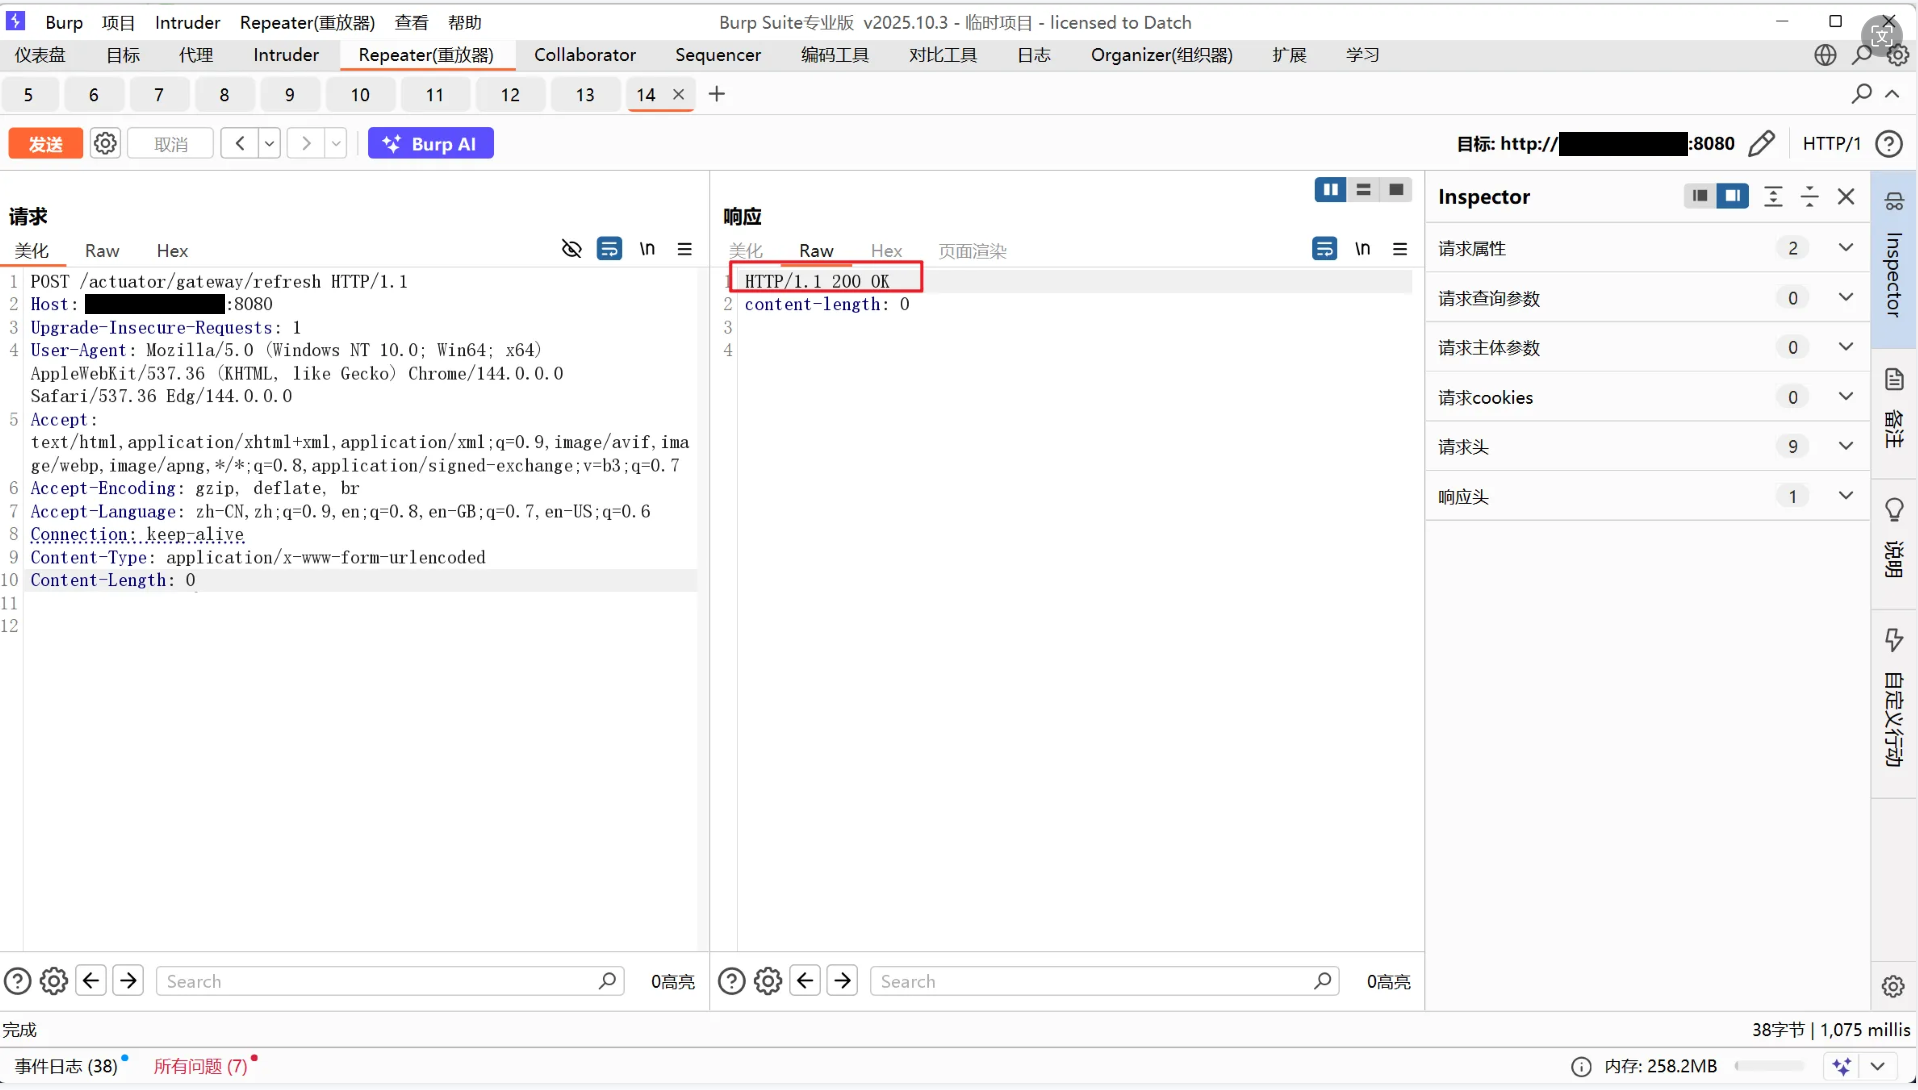Expand the 请求cookies section

click(x=1647, y=397)
